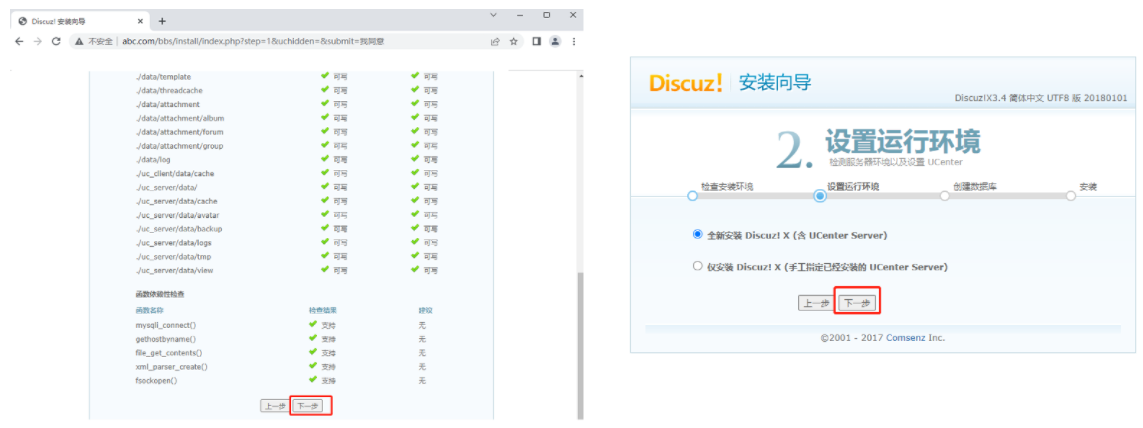Click the not-secure warning triangle icon
Screen dimensions: 1143x428
(79, 42)
